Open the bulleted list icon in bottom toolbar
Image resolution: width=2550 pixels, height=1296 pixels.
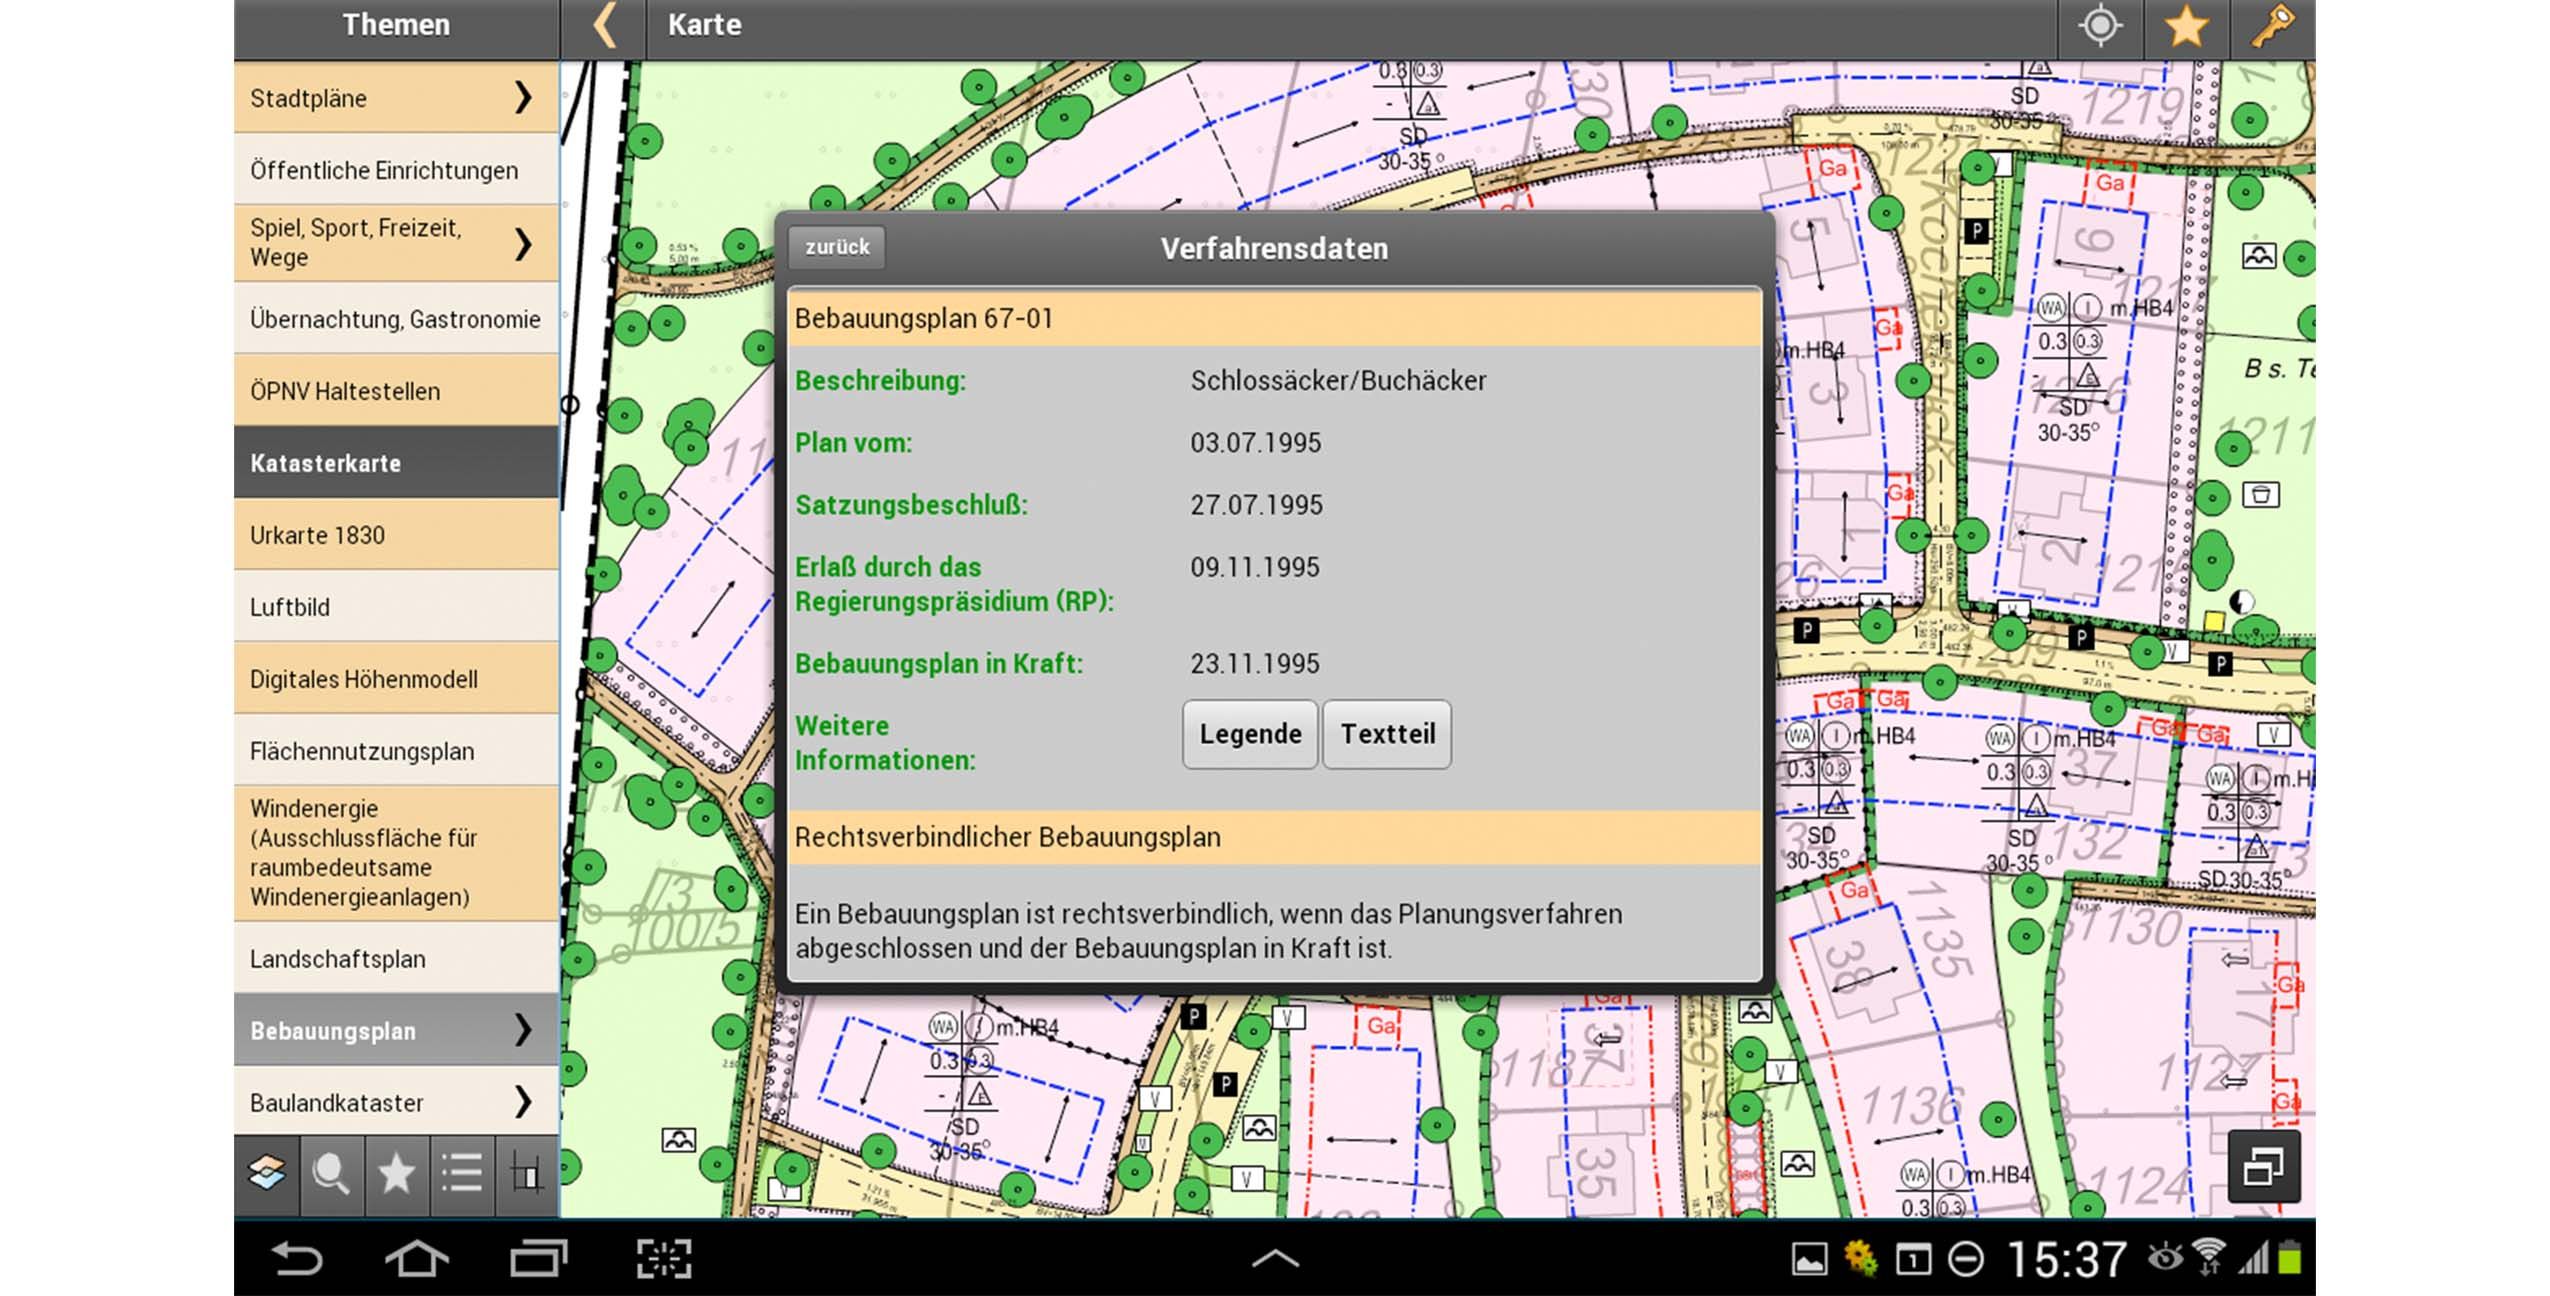point(462,1173)
